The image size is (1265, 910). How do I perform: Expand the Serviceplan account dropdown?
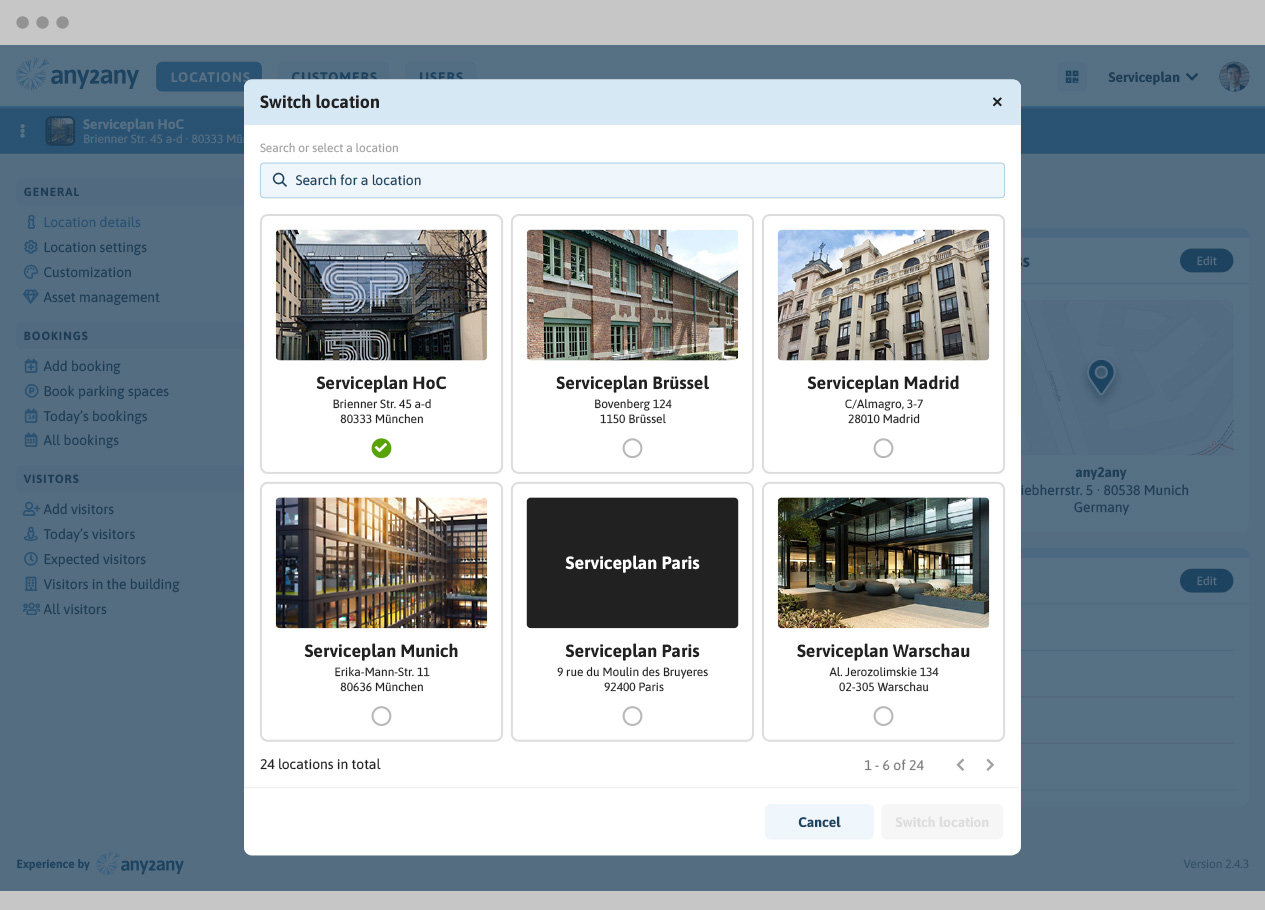pyautogui.click(x=1152, y=77)
